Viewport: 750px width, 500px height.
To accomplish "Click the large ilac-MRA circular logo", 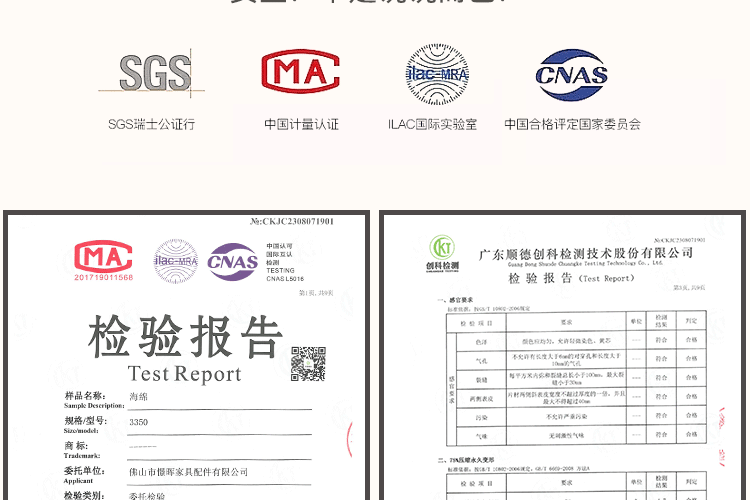I will click(437, 74).
